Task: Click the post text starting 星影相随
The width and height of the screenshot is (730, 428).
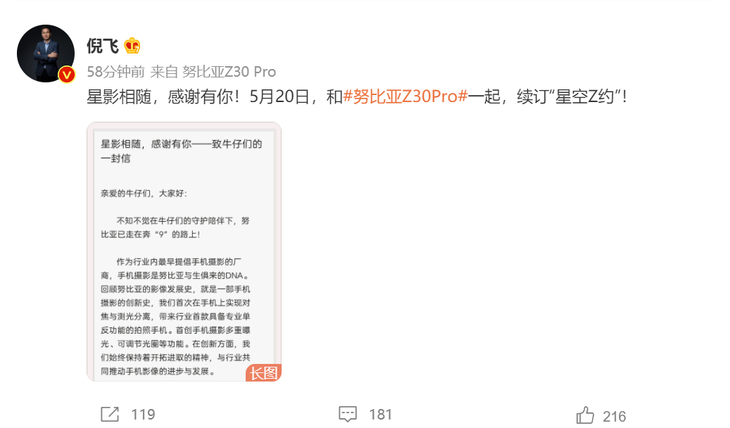Action: pyautogui.click(x=356, y=96)
